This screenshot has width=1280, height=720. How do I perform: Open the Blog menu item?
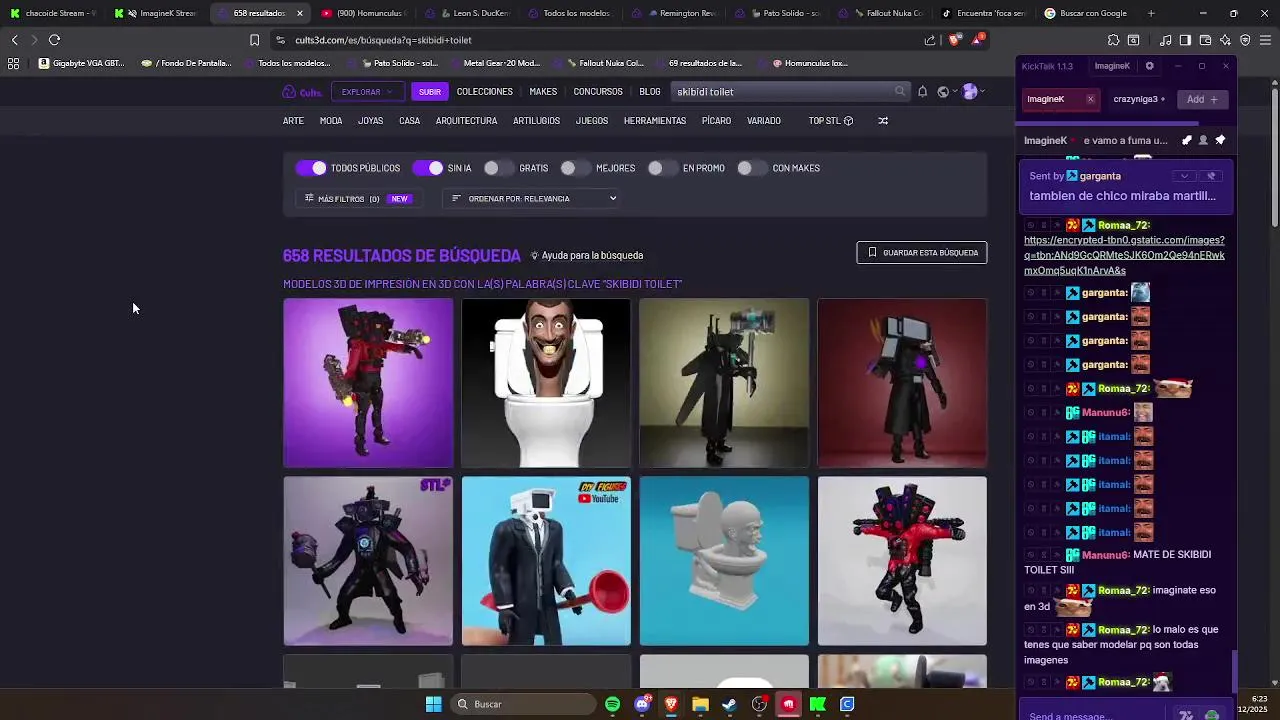(x=650, y=92)
